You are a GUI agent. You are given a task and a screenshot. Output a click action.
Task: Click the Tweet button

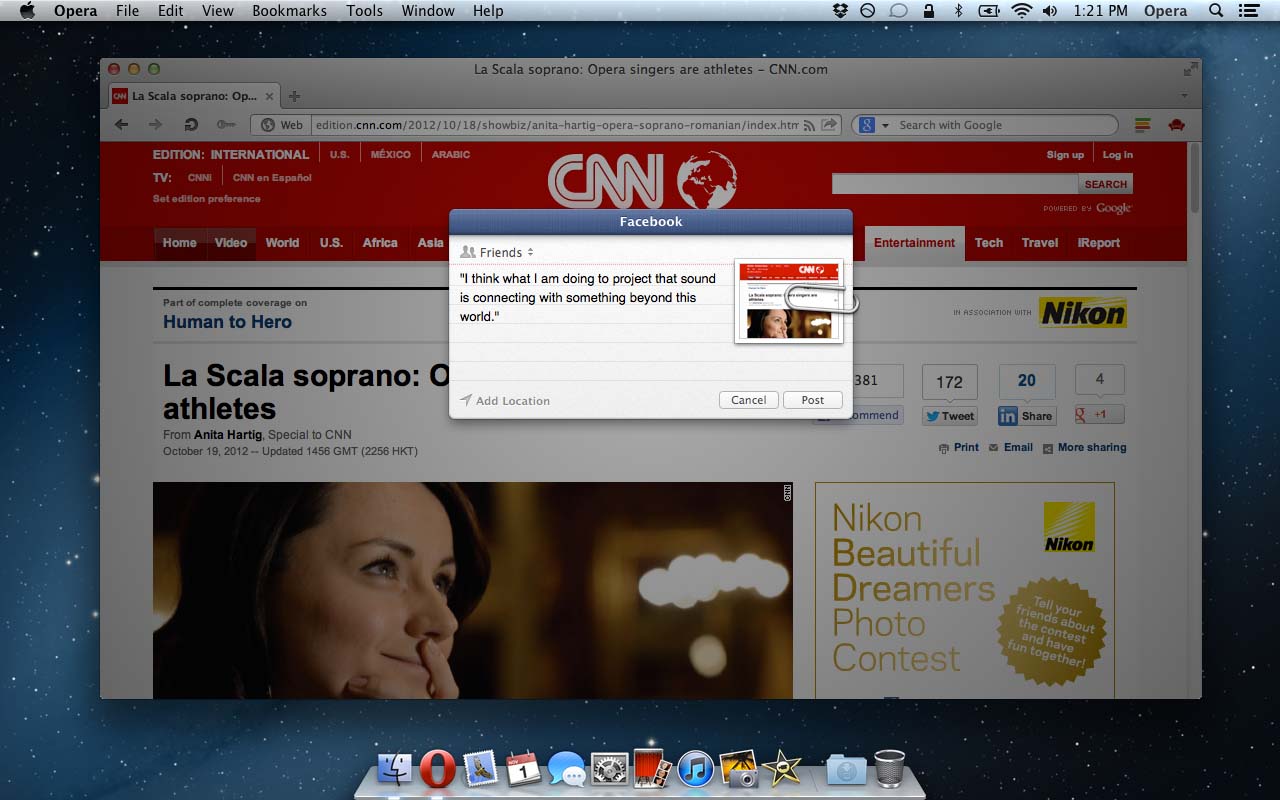(949, 416)
